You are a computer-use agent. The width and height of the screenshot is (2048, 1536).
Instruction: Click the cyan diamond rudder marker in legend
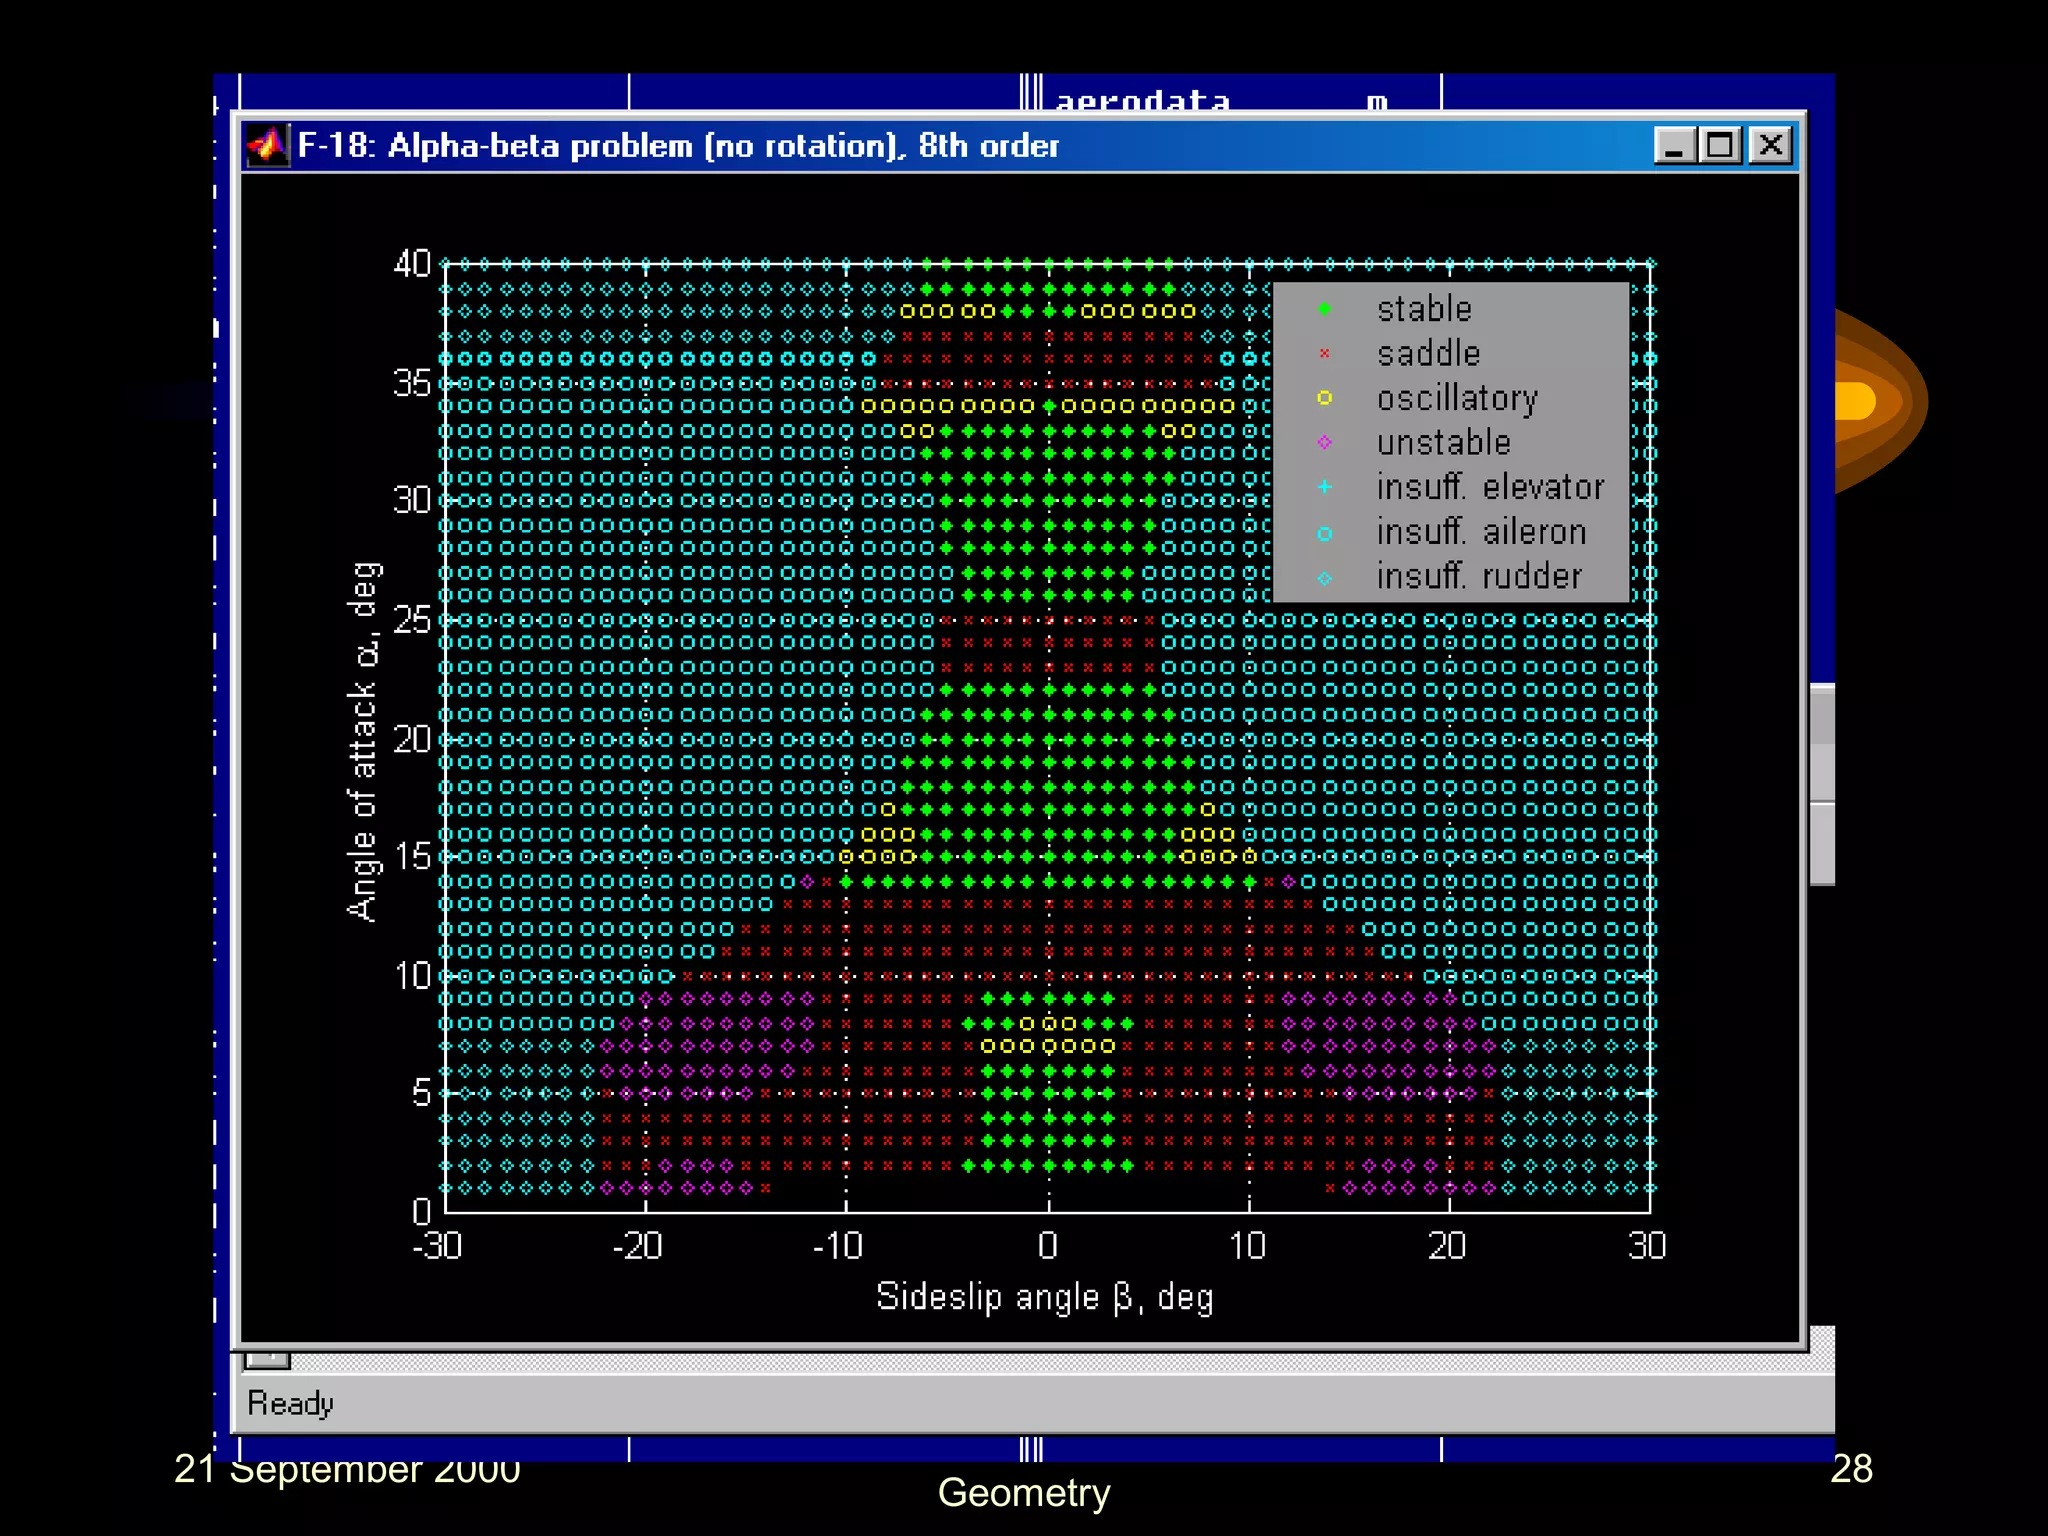(x=1325, y=578)
